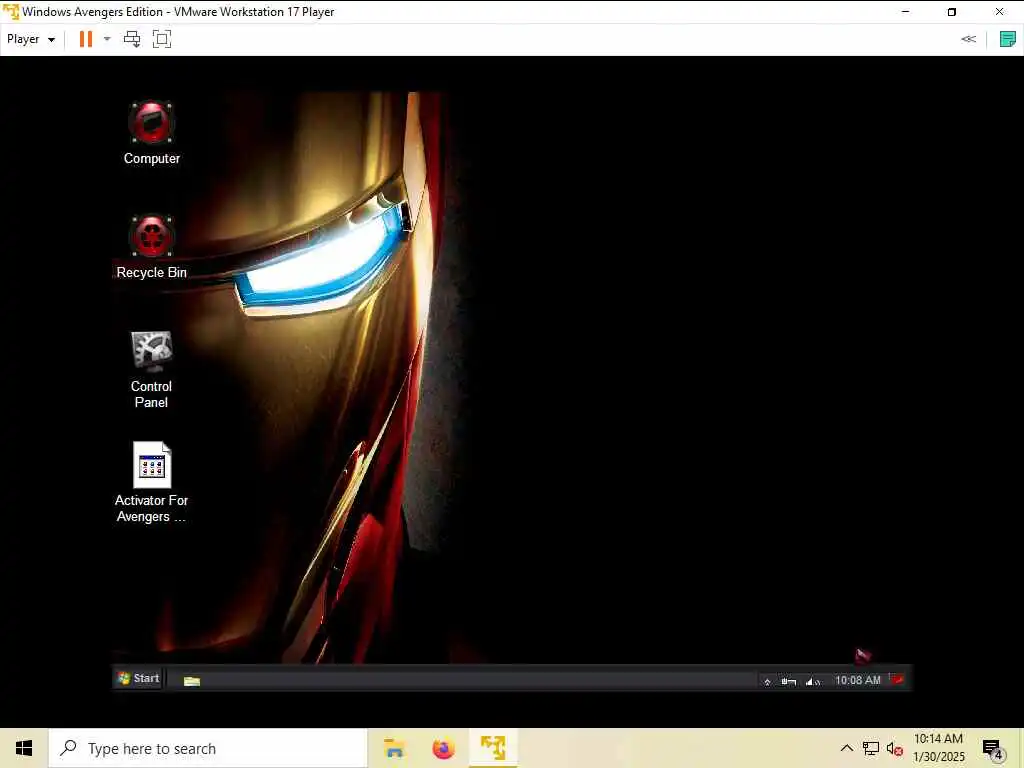Enter VMware full screen mode
The image size is (1024, 768).
pyautogui.click(x=161, y=39)
